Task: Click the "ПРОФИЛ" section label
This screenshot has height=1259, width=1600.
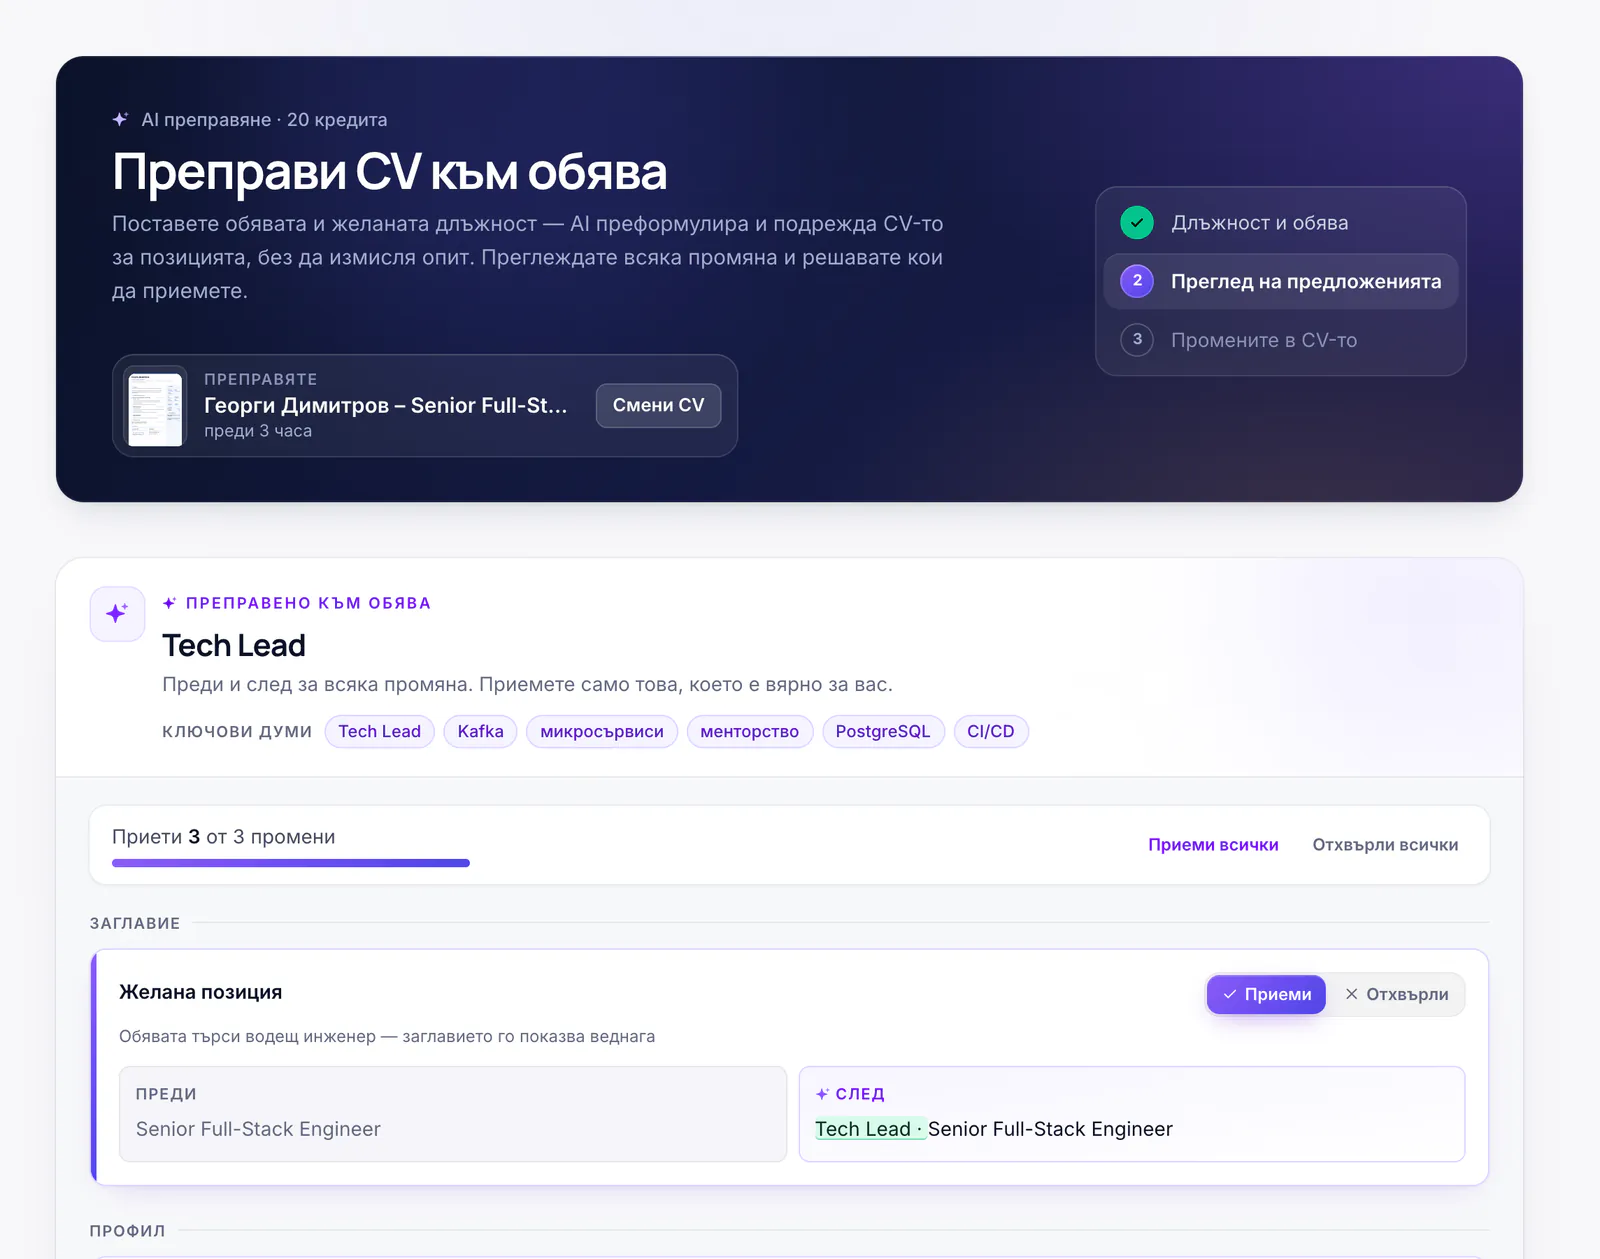Action: 128,1231
